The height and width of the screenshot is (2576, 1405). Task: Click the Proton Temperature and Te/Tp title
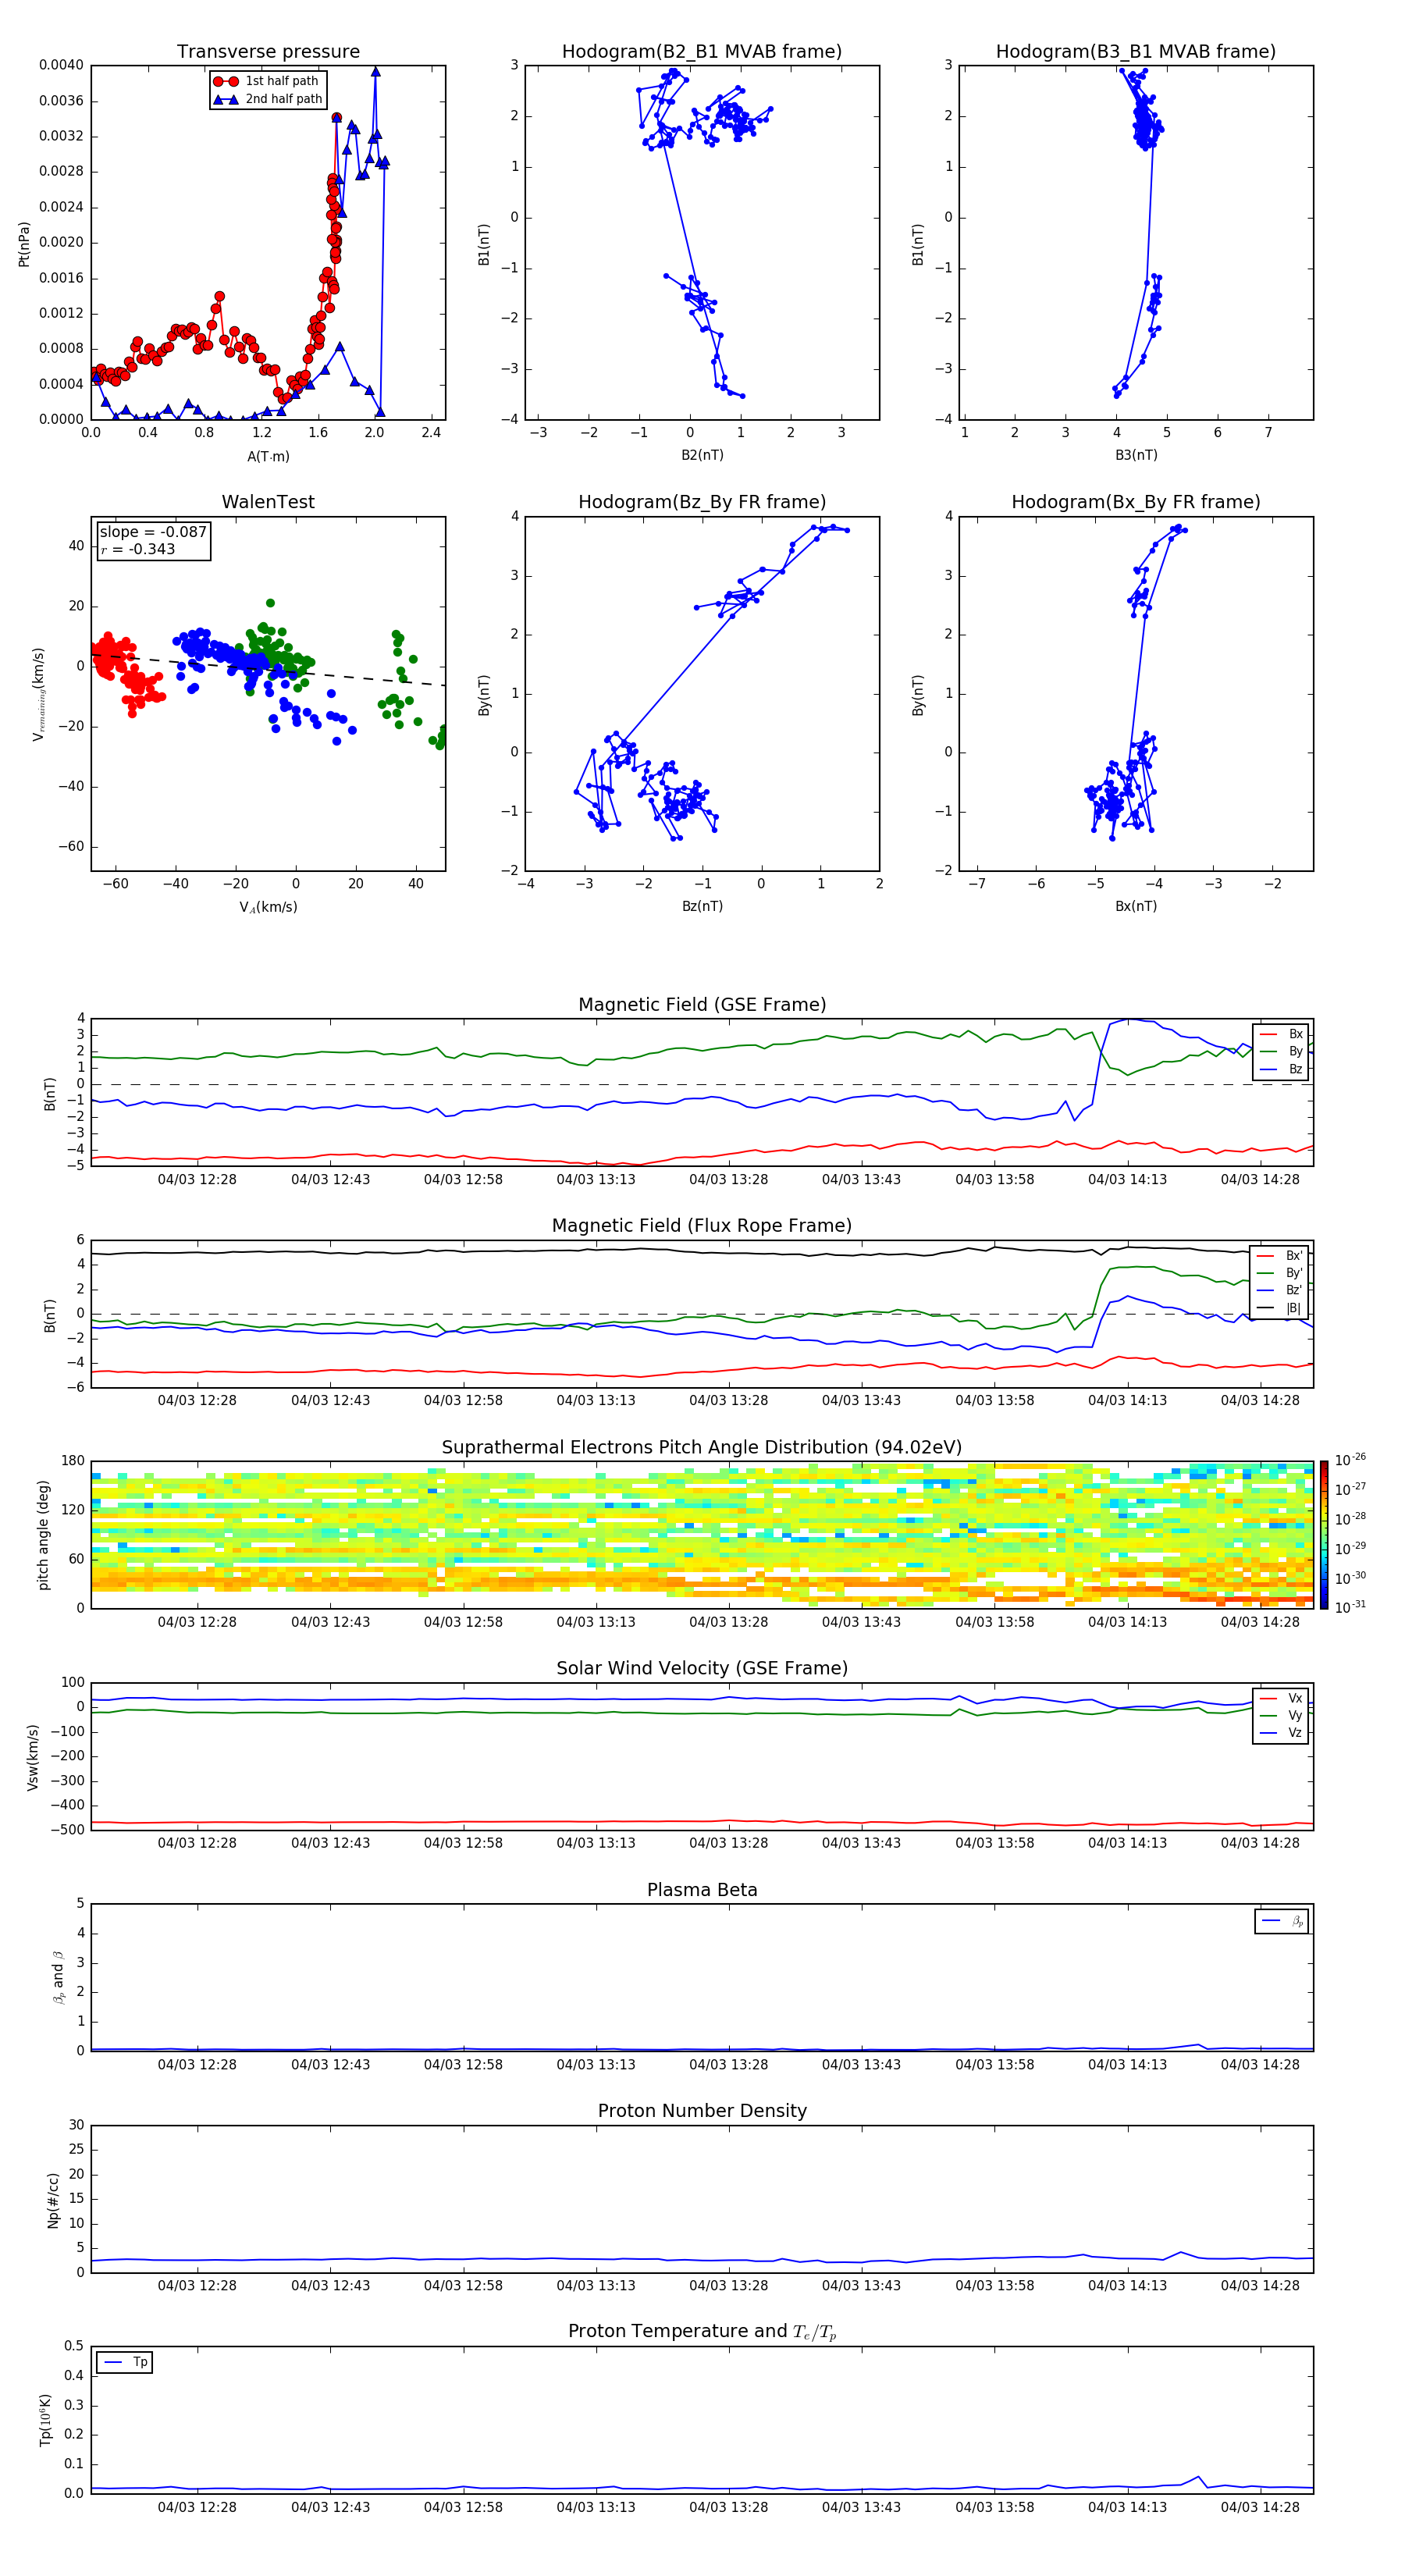pyautogui.click(x=702, y=2332)
